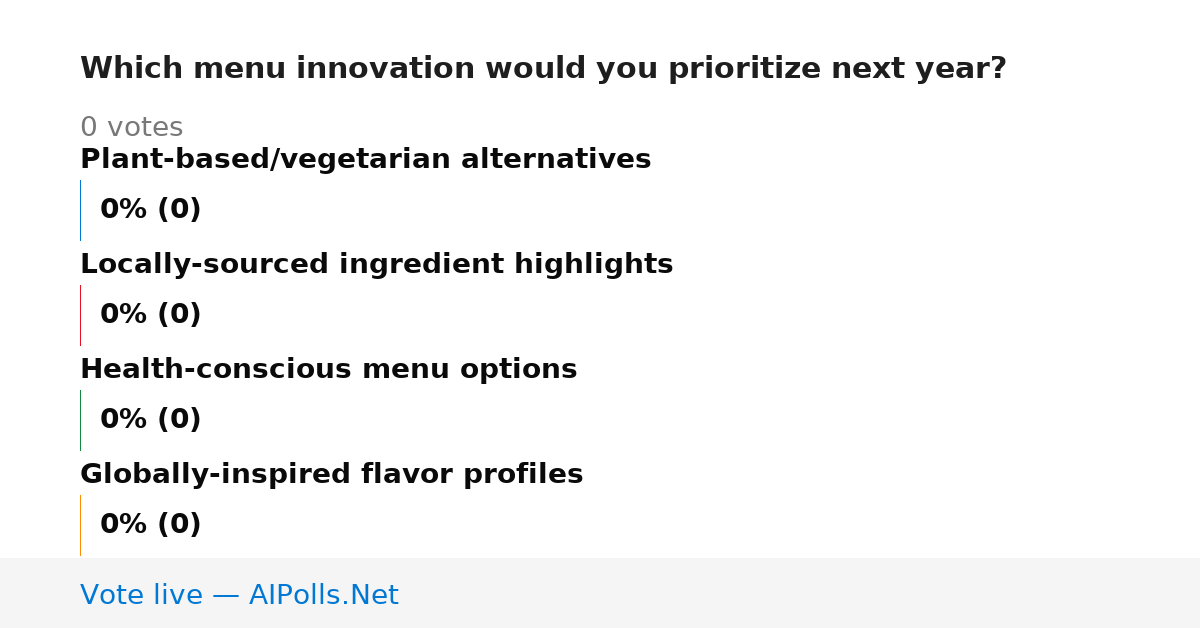Select Globally-inspired flavor profiles option
This screenshot has height=628, width=1200.
point(331,474)
